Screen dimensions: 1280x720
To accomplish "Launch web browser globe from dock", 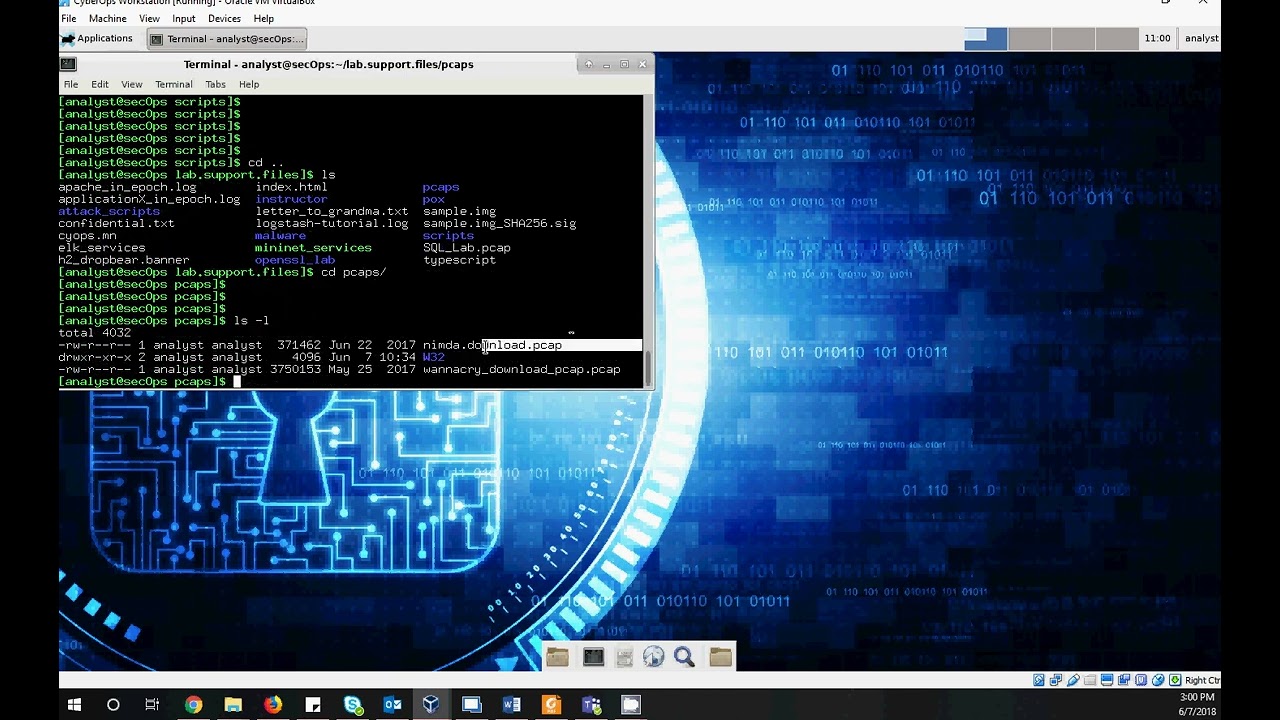I will [x=654, y=657].
